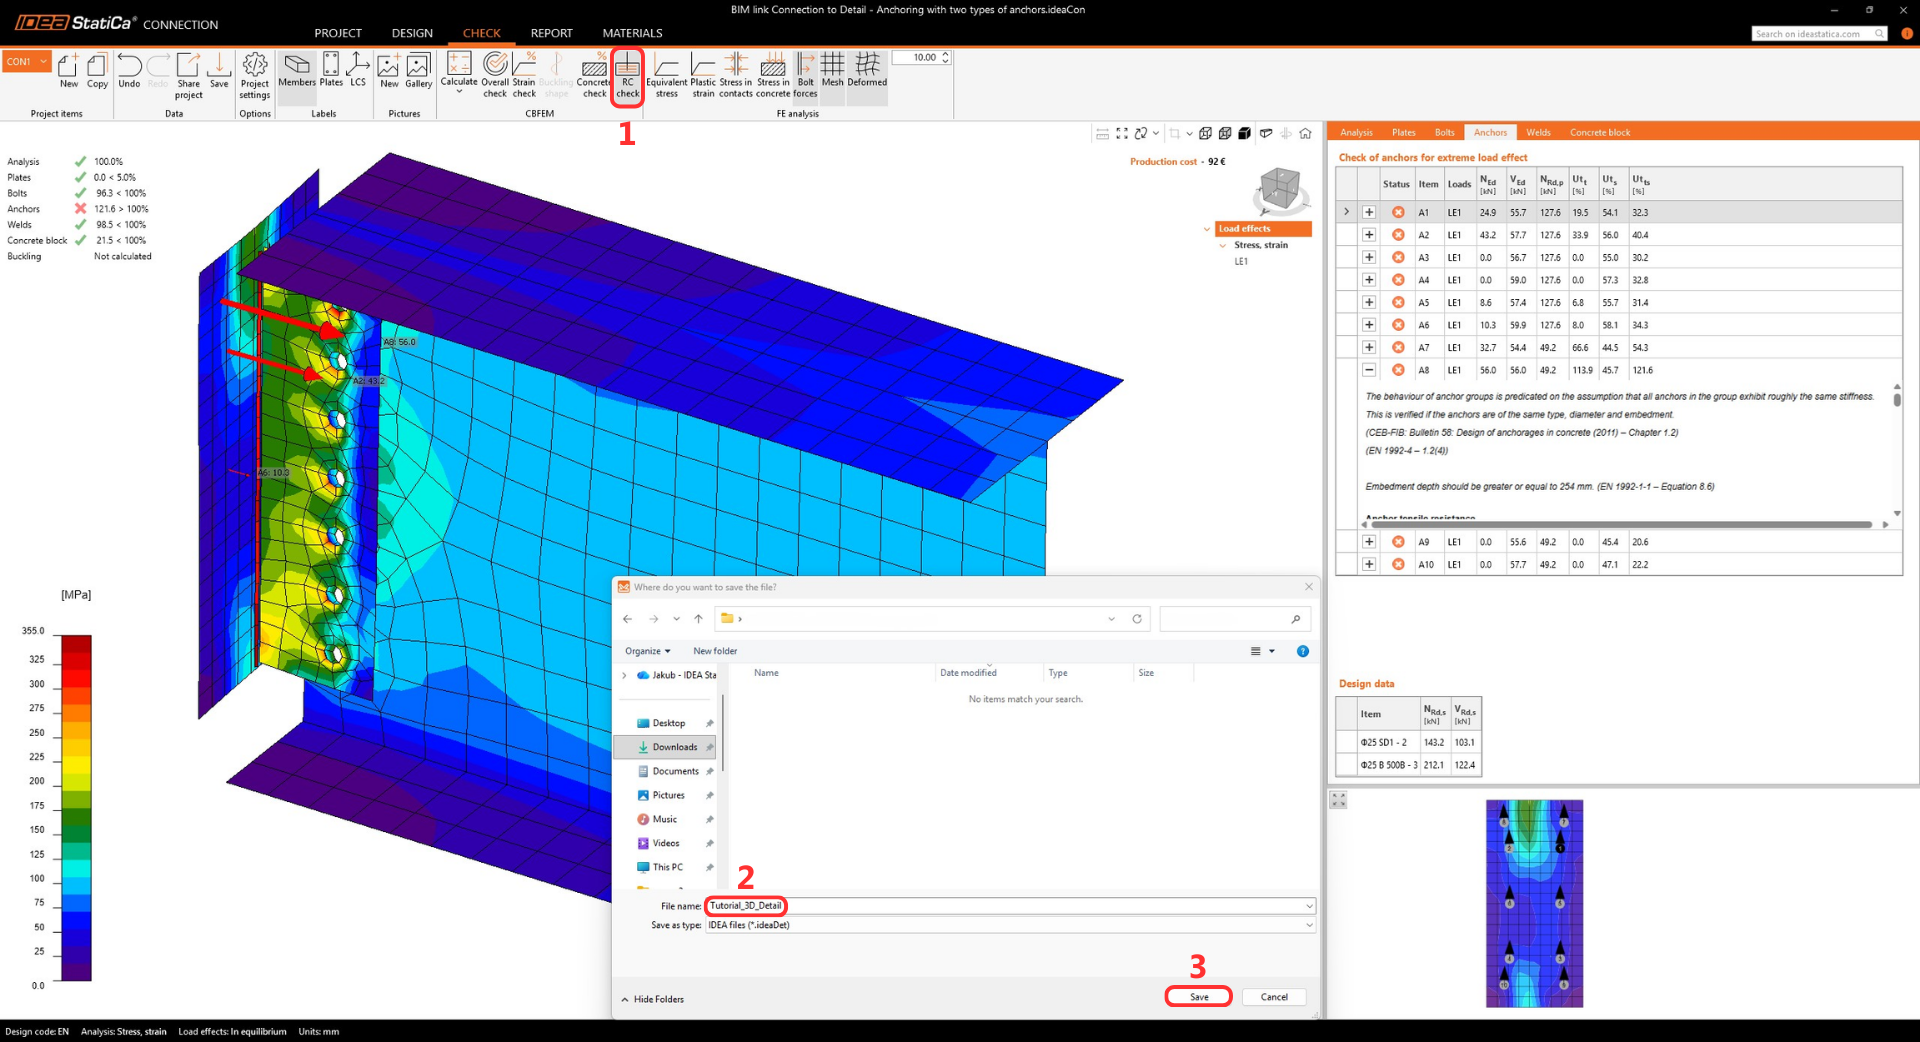Expand anchor A2 row details
Image resolution: width=1920 pixels, height=1042 pixels.
point(1369,235)
